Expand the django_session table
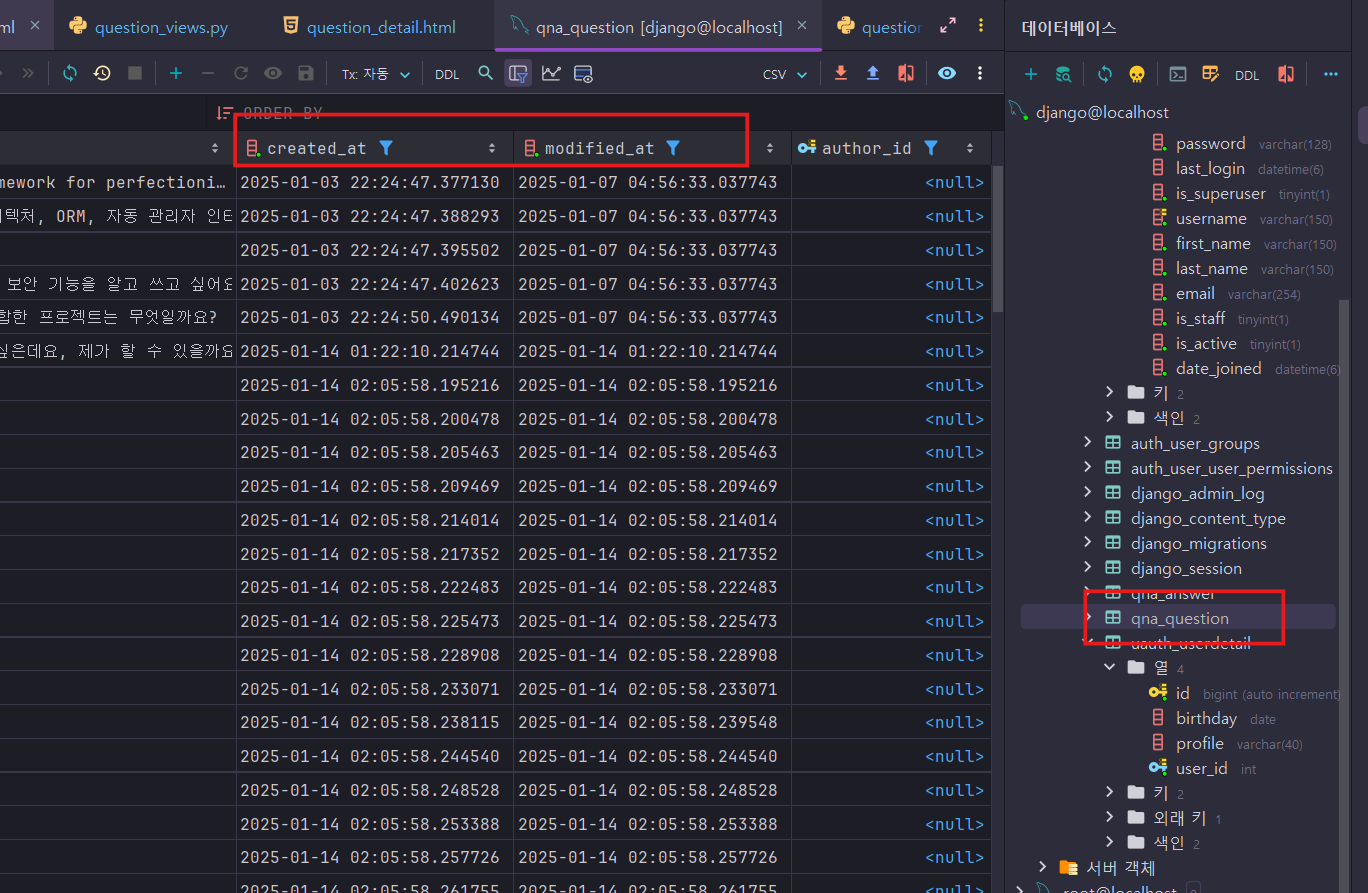Screen dimensions: 1368x893 1088,567
